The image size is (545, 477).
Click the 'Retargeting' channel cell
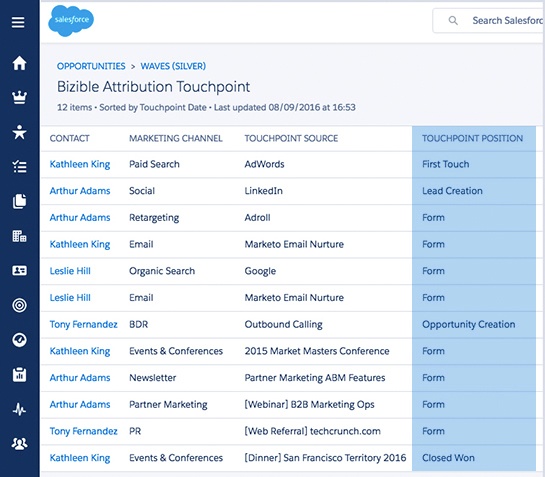(154, 218)
